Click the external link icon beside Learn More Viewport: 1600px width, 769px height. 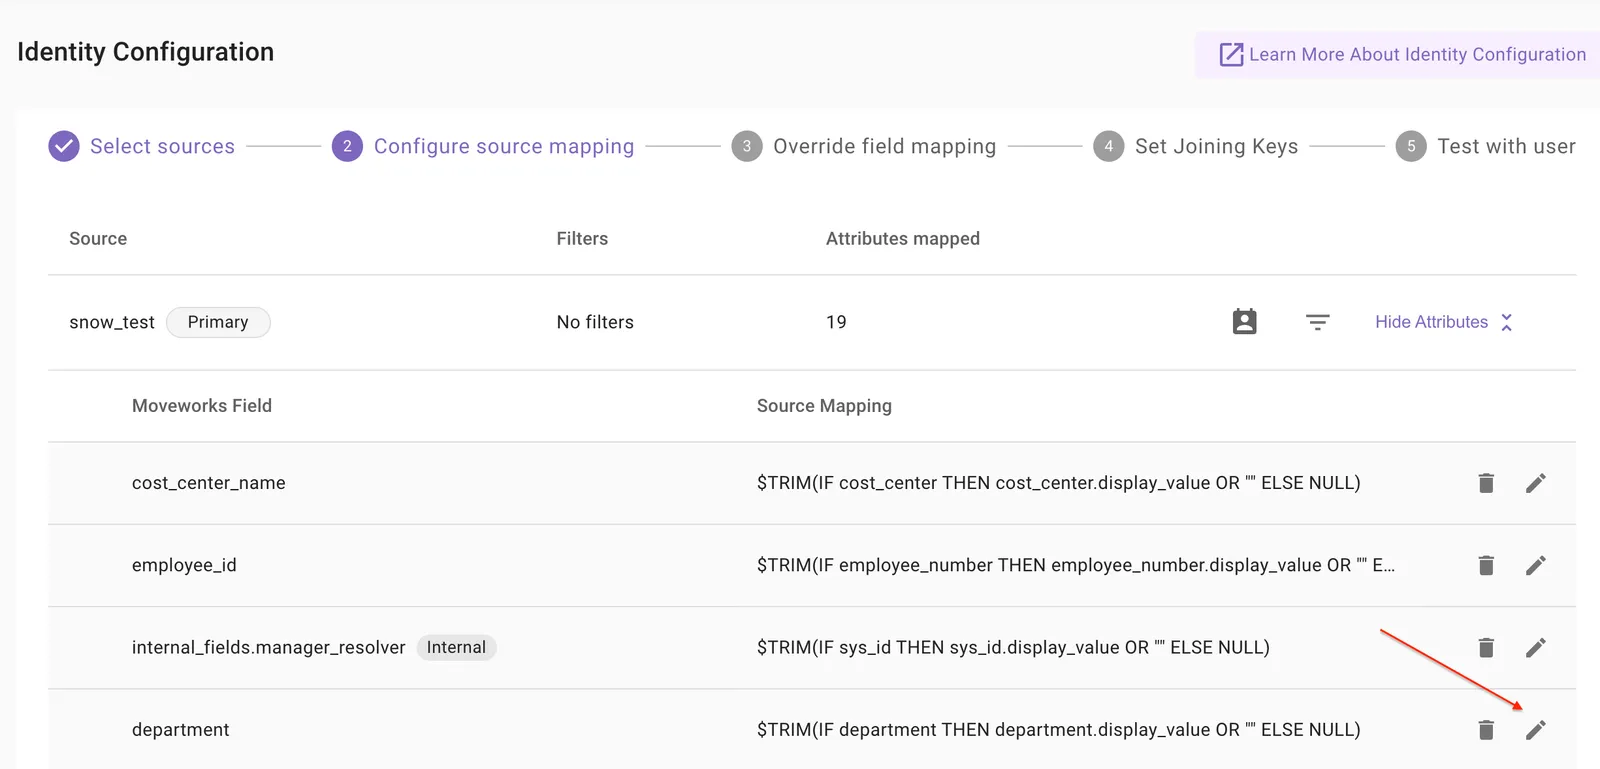pyautogui.click(x=1231, y=54)
